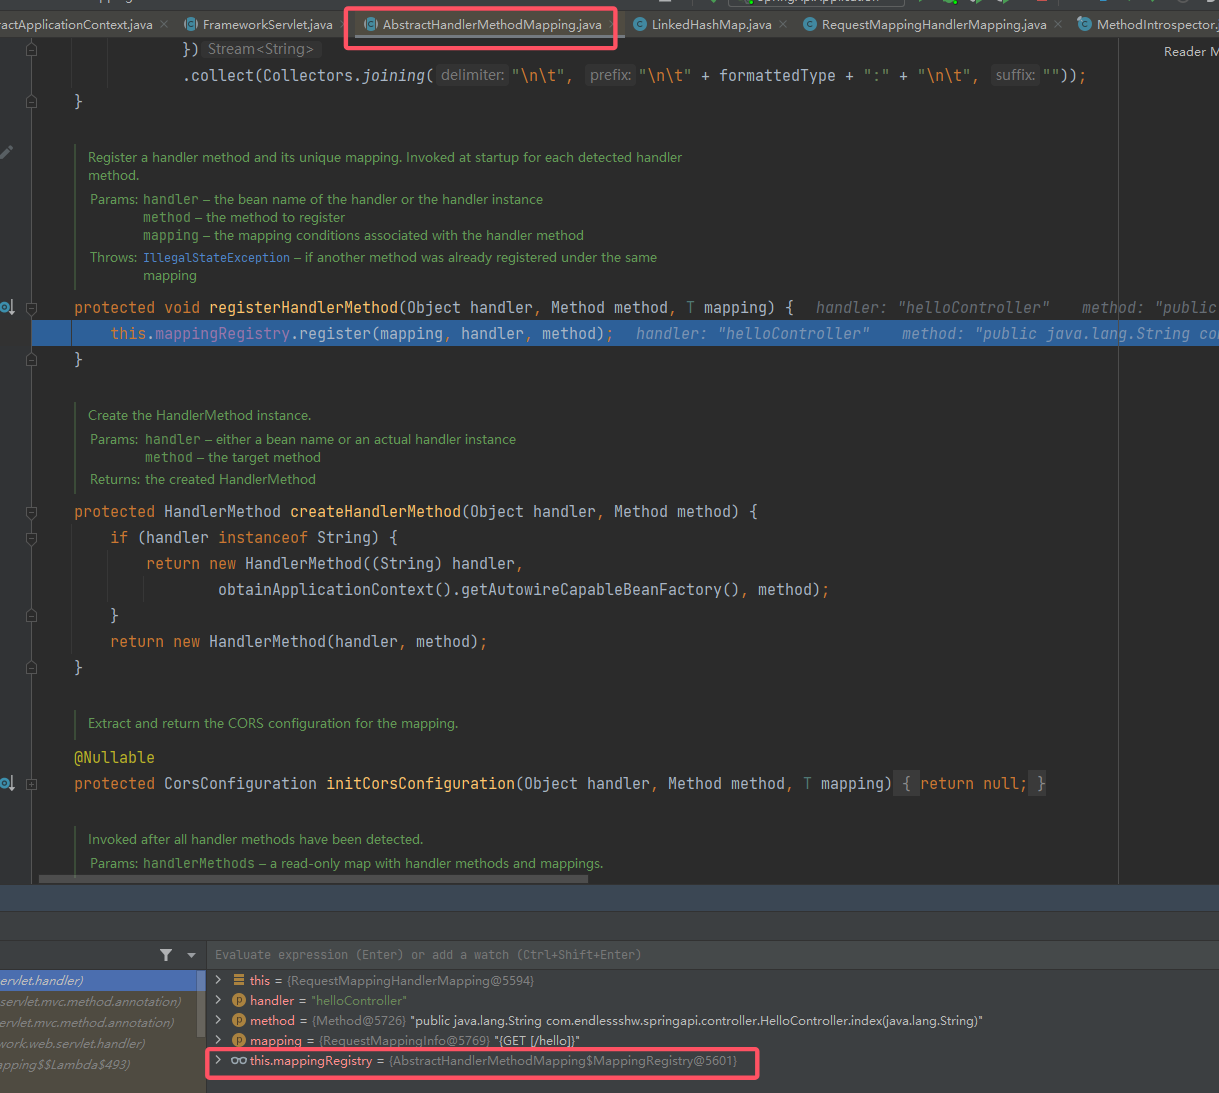The image size is (1219, 1093).
Task: Click the '{RequestMappingHandlerMapping@5594}' value
Action: (410, 980)
